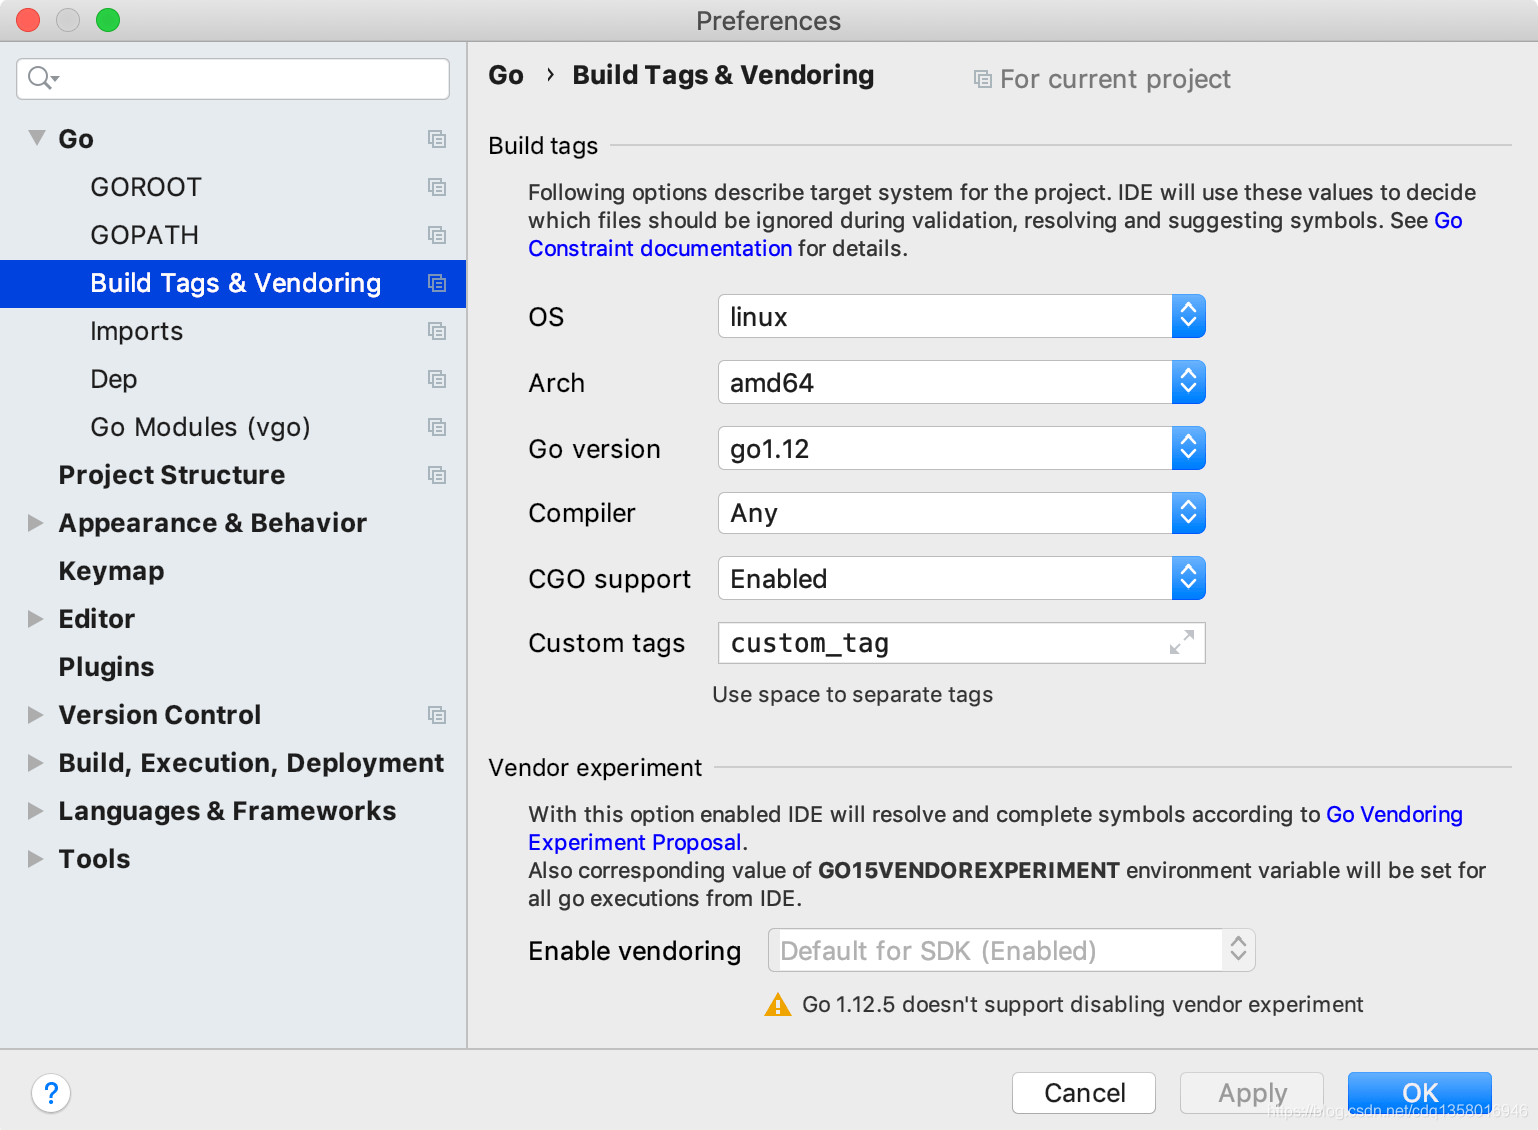
Task: Click the project-level icon beside Imports
Action: coord(437,331)
